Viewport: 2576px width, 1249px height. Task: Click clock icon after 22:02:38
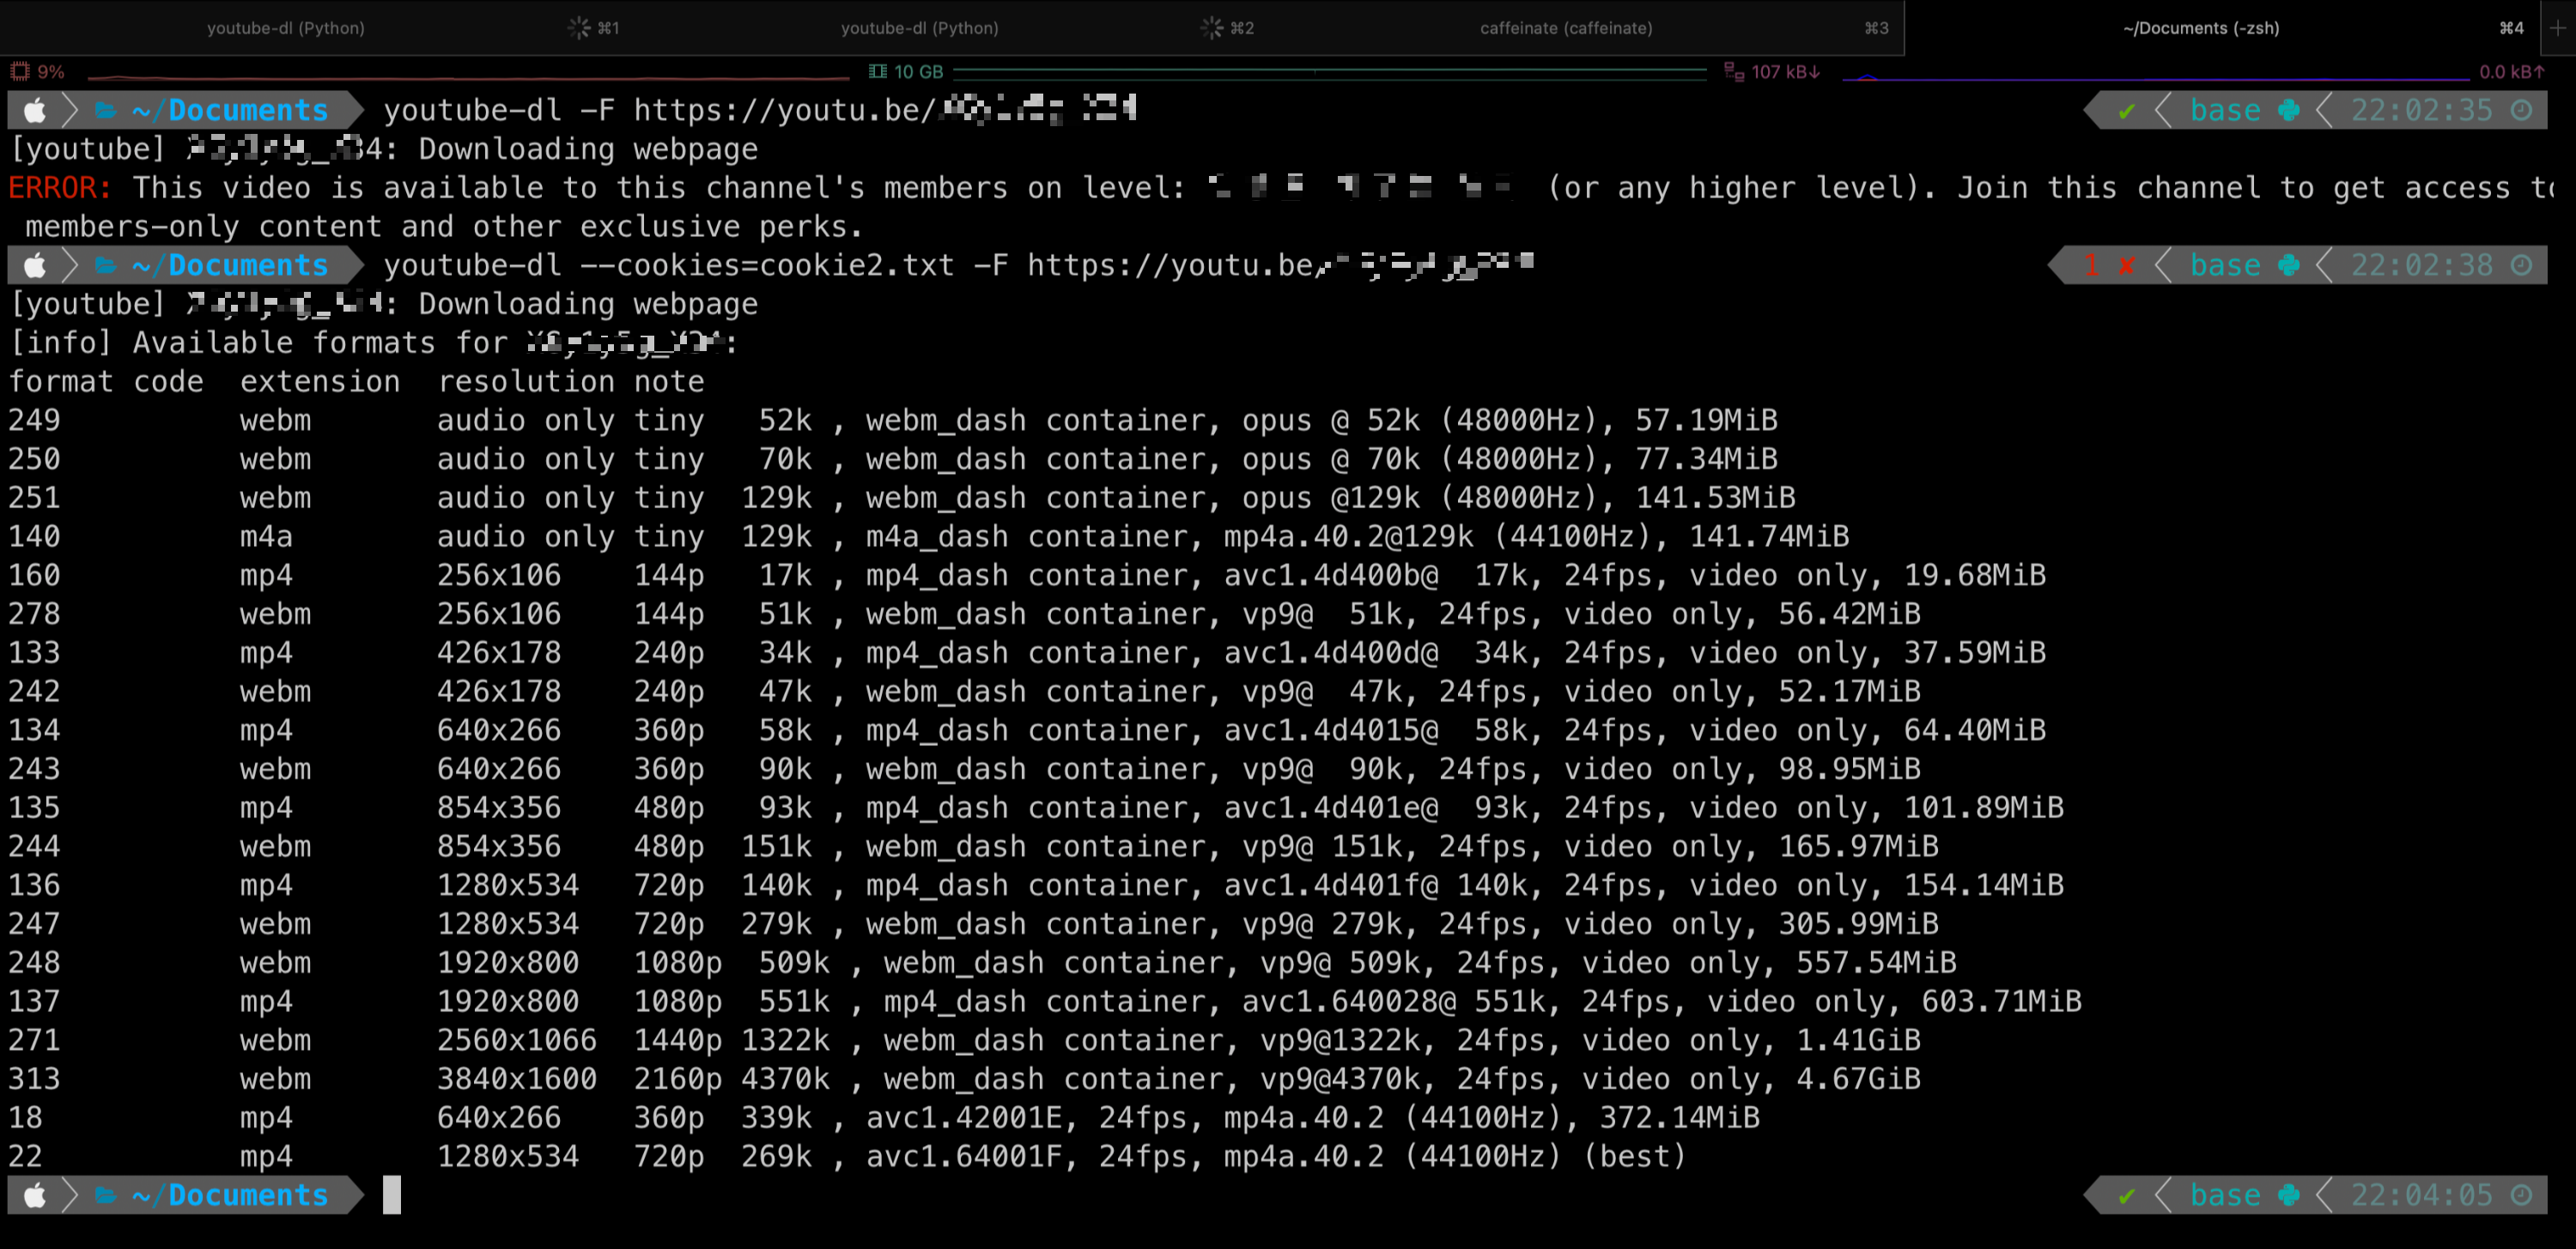click(2522, 265)
